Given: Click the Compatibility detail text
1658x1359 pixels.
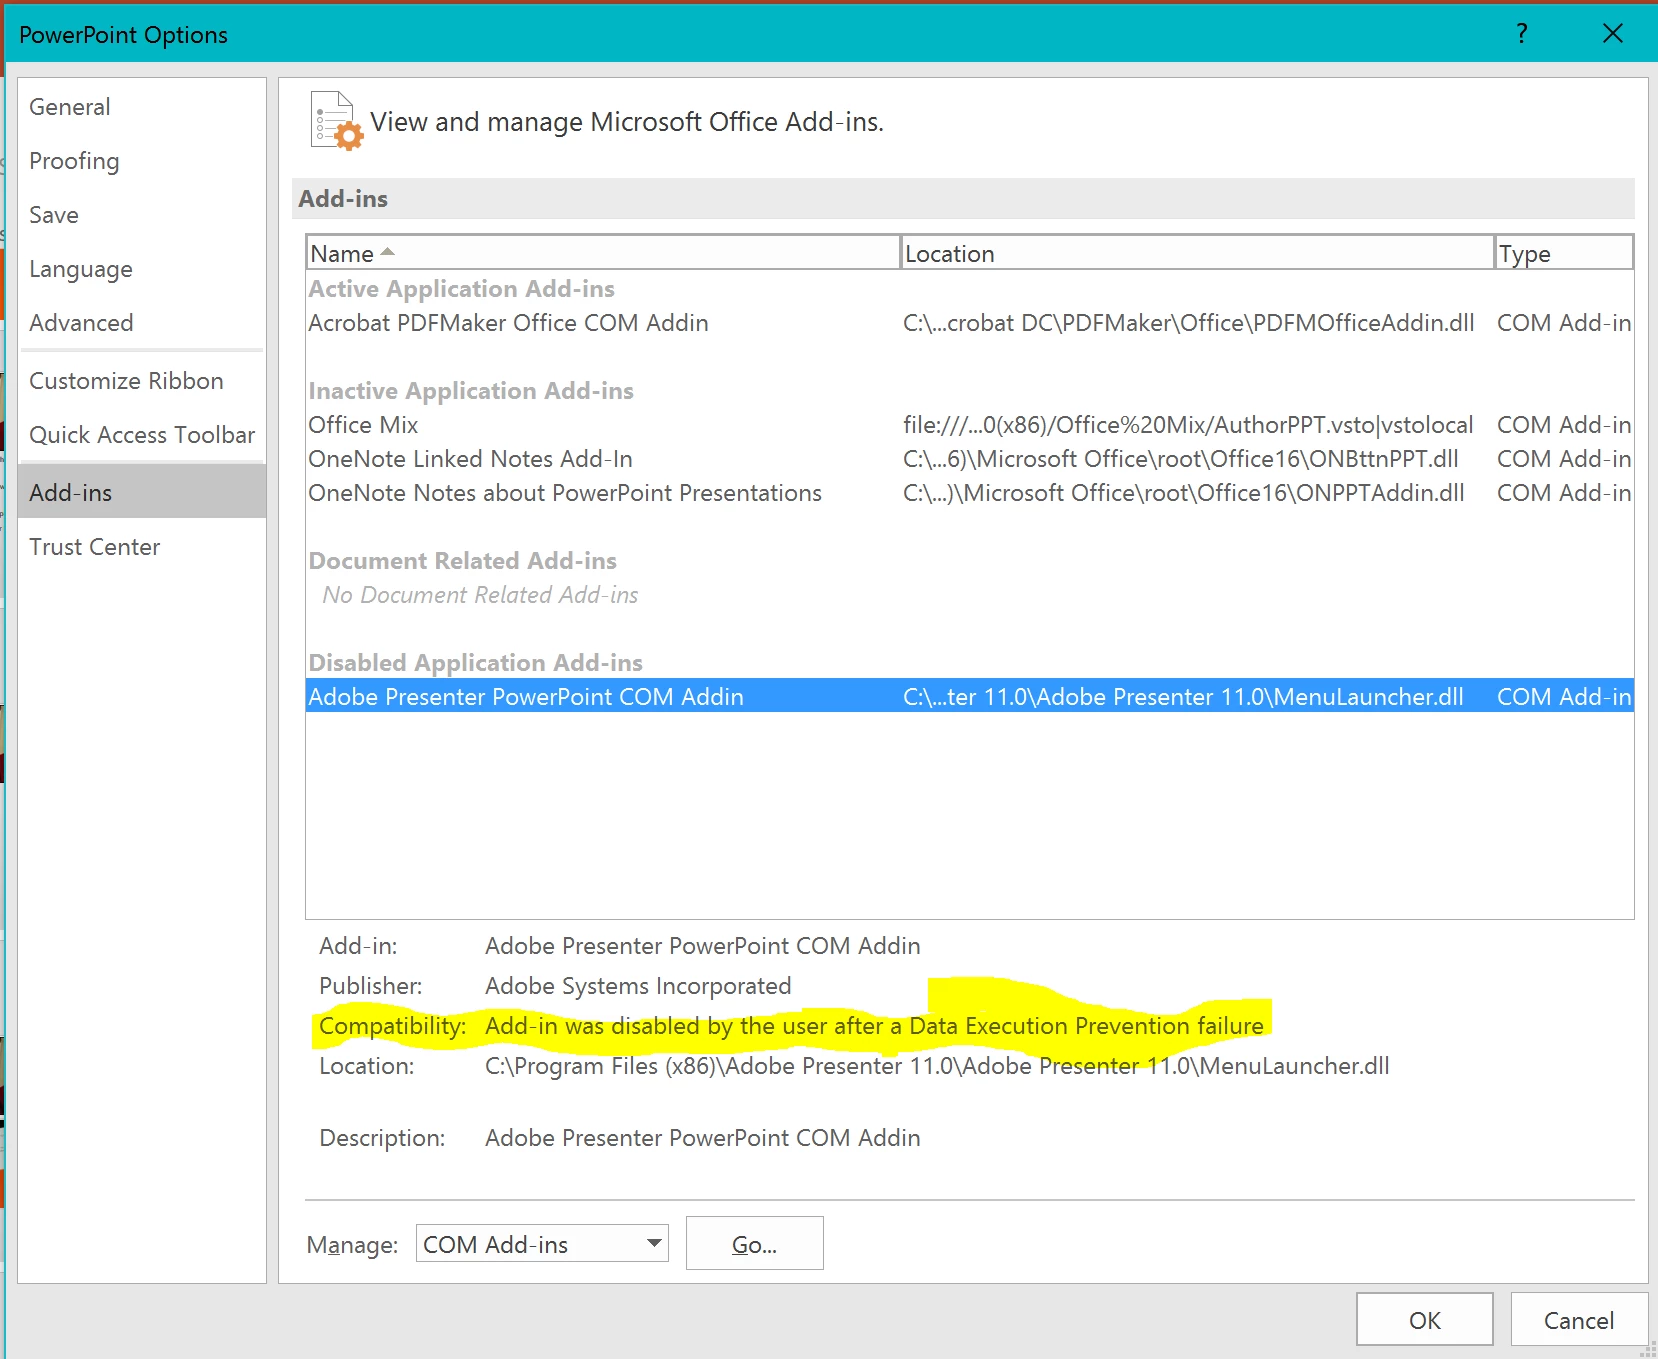Looking at the screenshot, I should 874,1026.
